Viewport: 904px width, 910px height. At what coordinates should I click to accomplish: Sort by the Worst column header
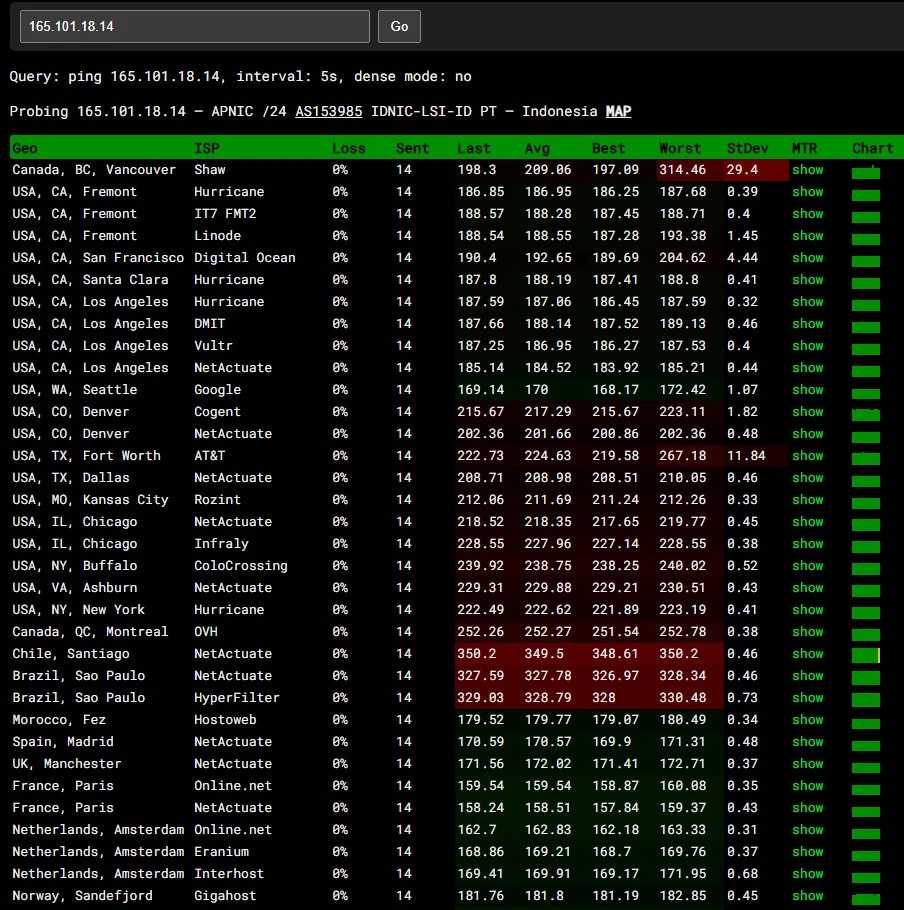[x=680, y=148]
